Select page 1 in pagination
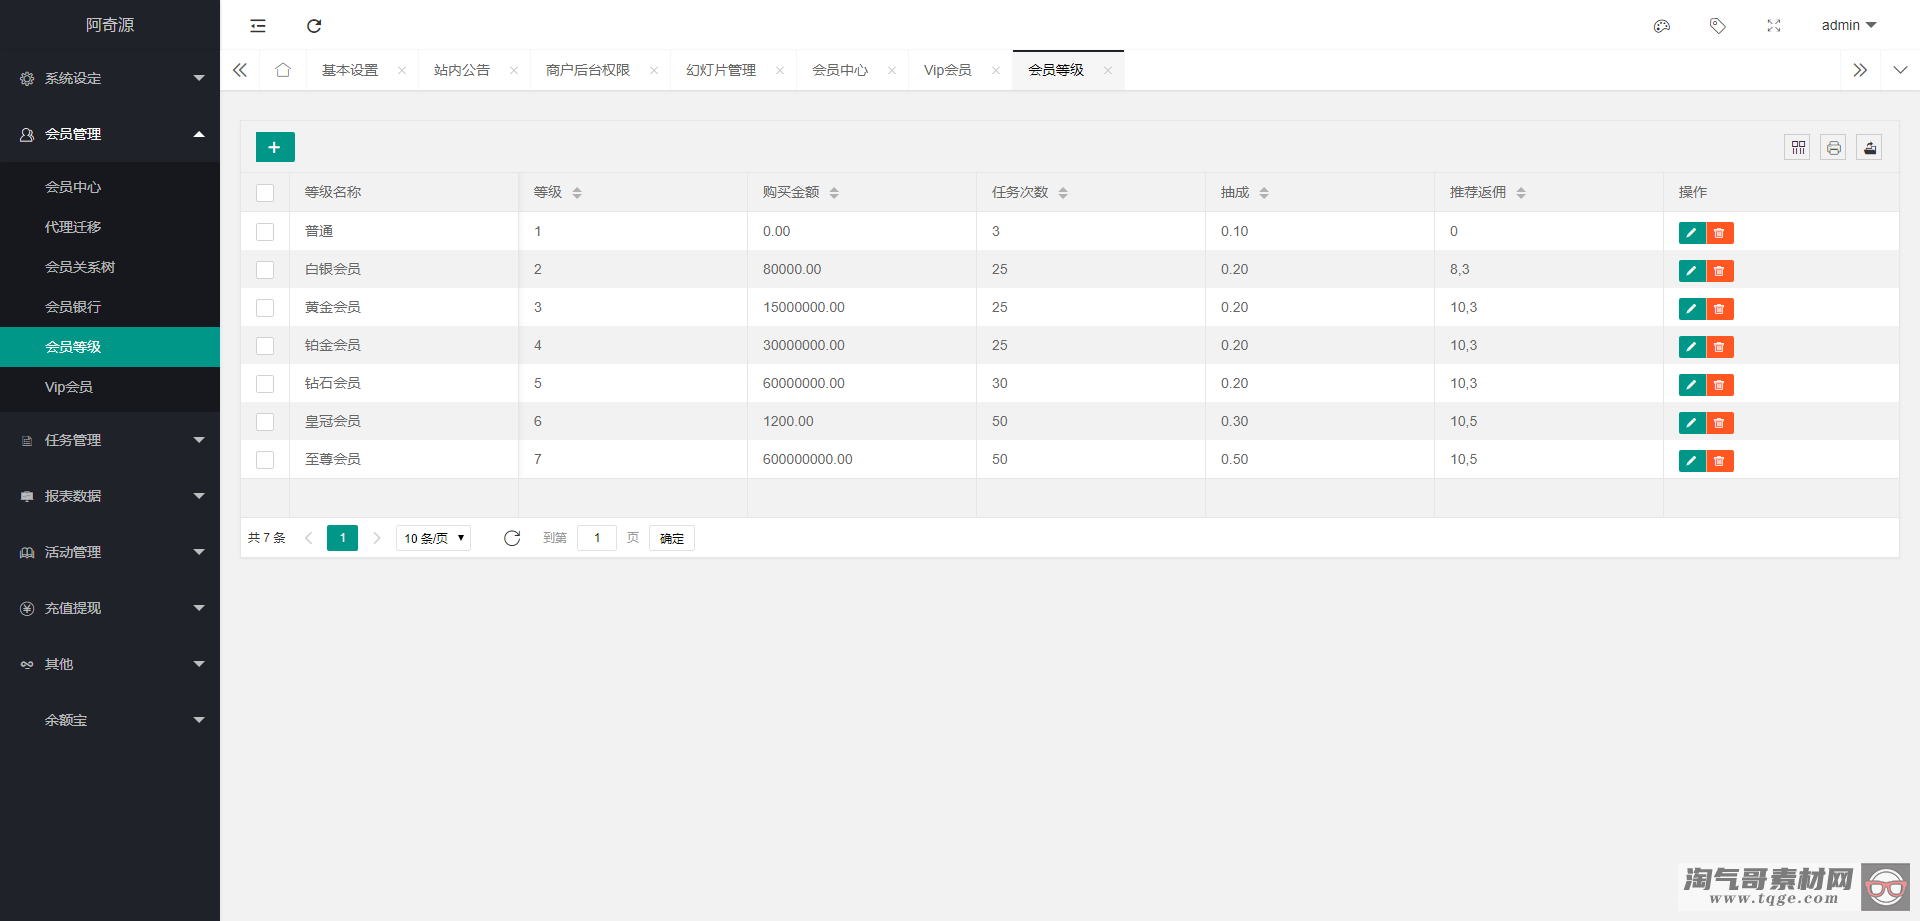The width and height of the screenshot is (1920, 921). point(342,538)
